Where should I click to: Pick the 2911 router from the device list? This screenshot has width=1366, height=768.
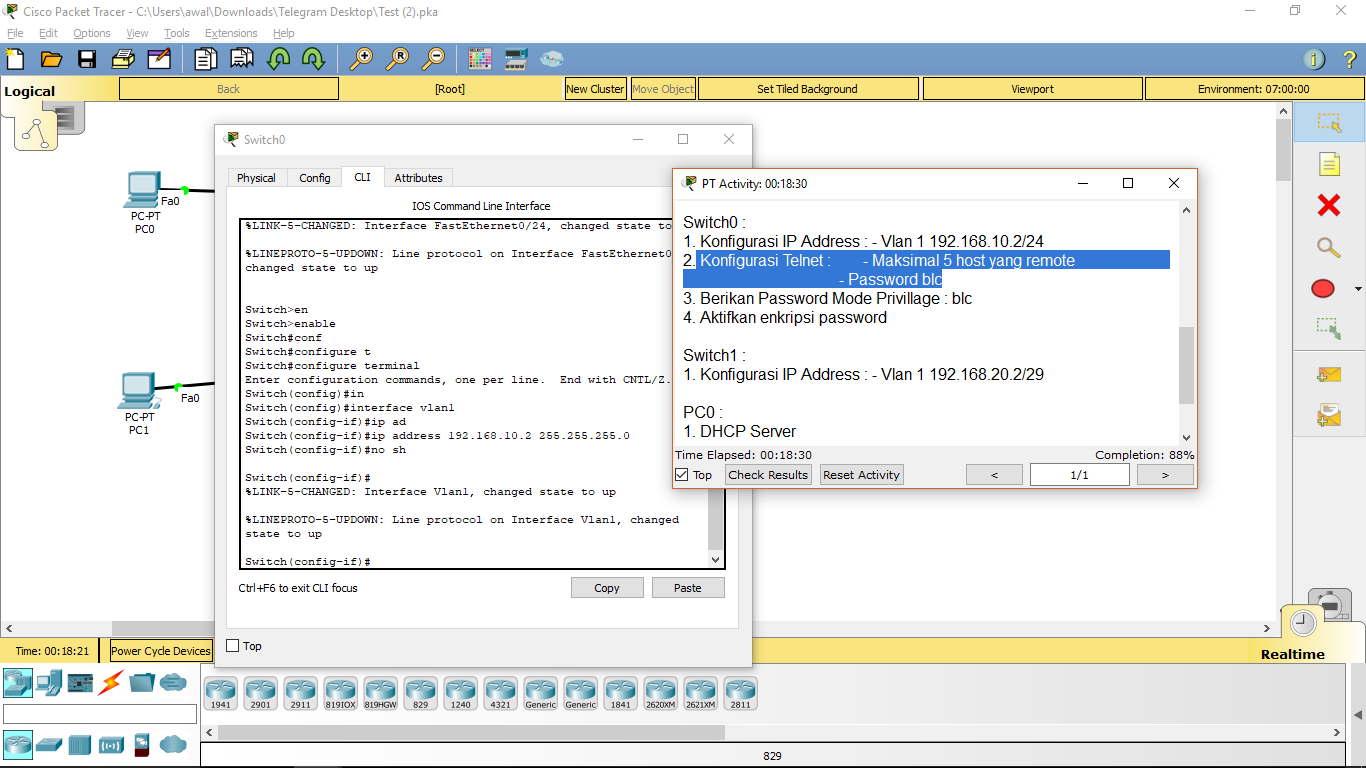pos(300,693)
